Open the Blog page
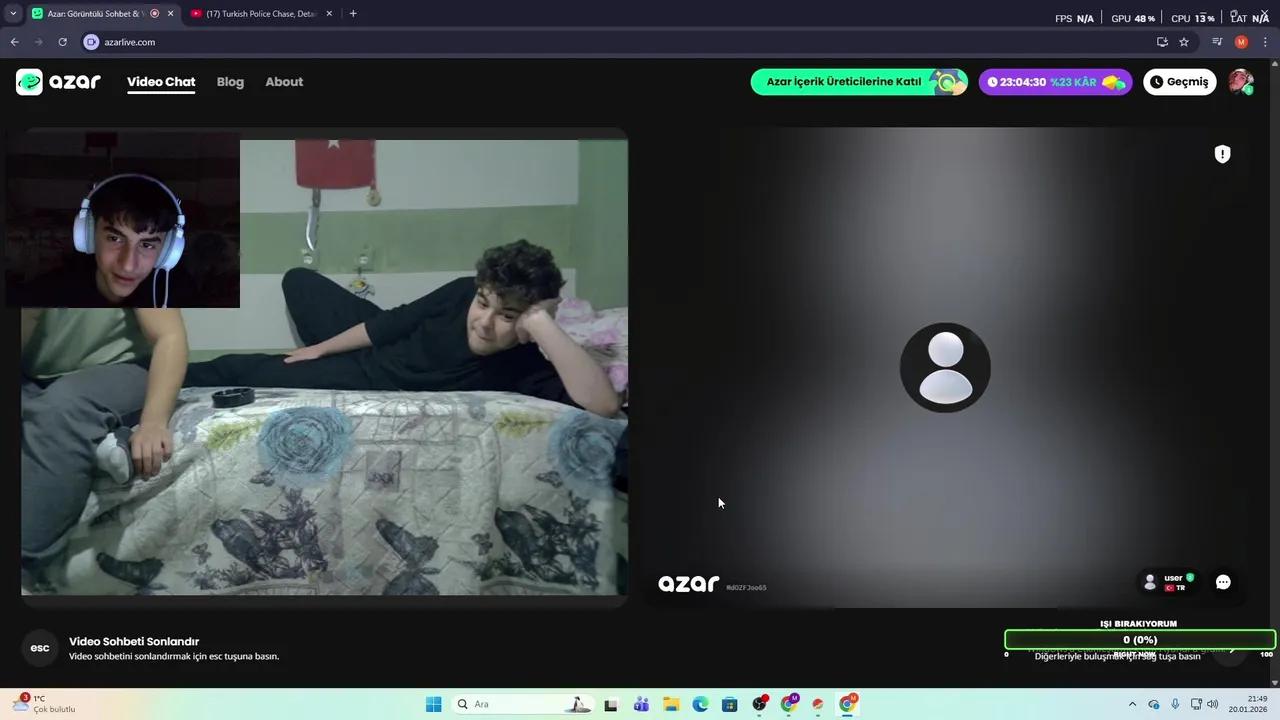Viewport: 1280px width, 720px height. [x=230, y=82]
